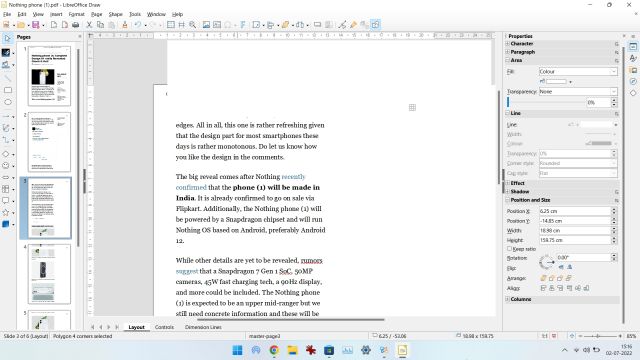Tick the Keep ratio checkbox
Screen dimensions: 640x360
pyautogui.click(x=509, y=249)
